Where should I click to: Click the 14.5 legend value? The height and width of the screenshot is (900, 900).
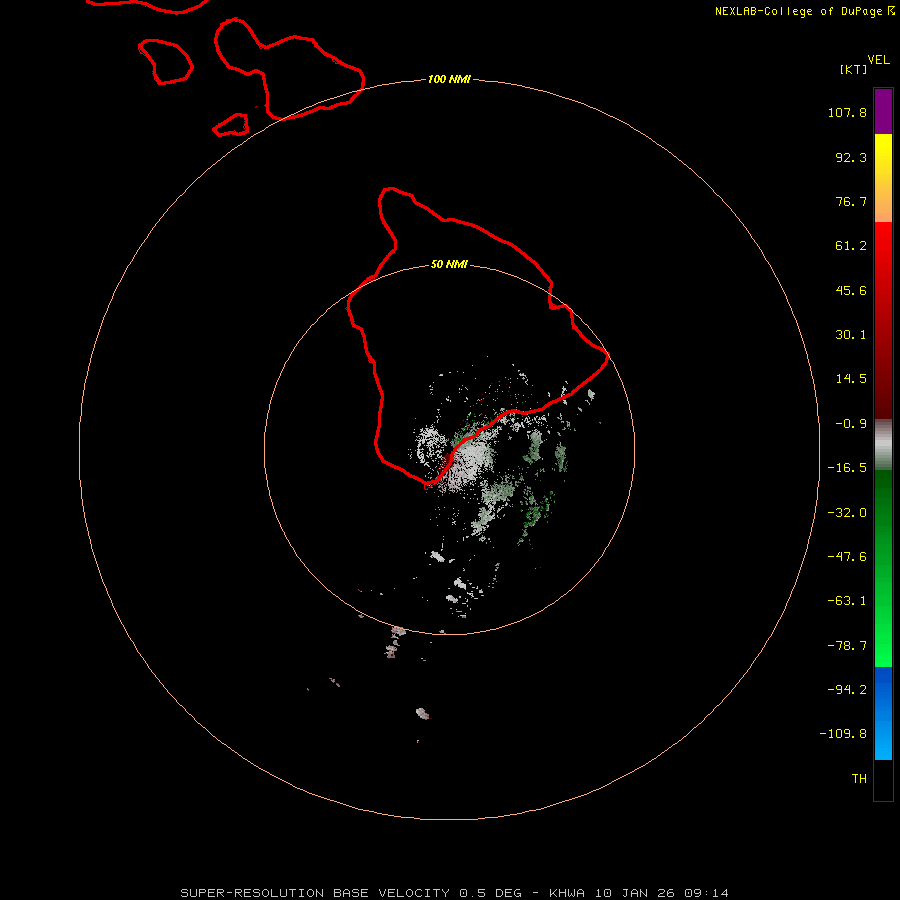click(x=851, y=379)
